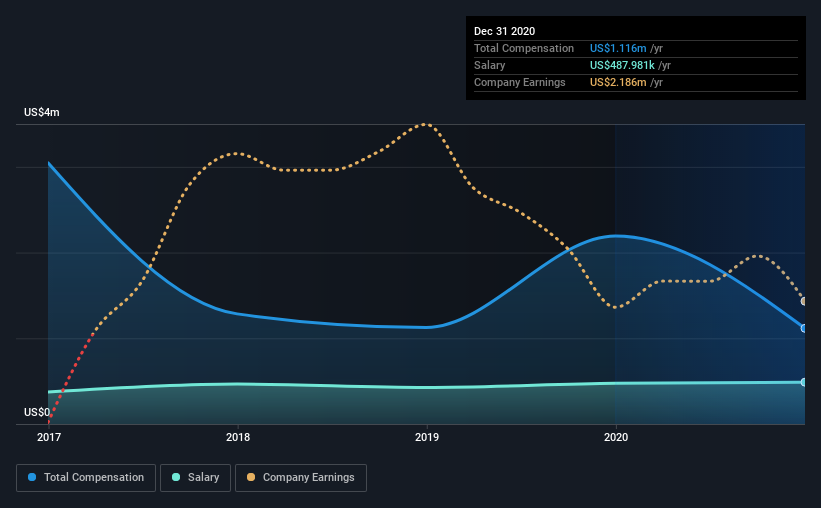821x508 pixels.
Task: Click the US$2.186m company earnings value
Action: click(618, 82)
